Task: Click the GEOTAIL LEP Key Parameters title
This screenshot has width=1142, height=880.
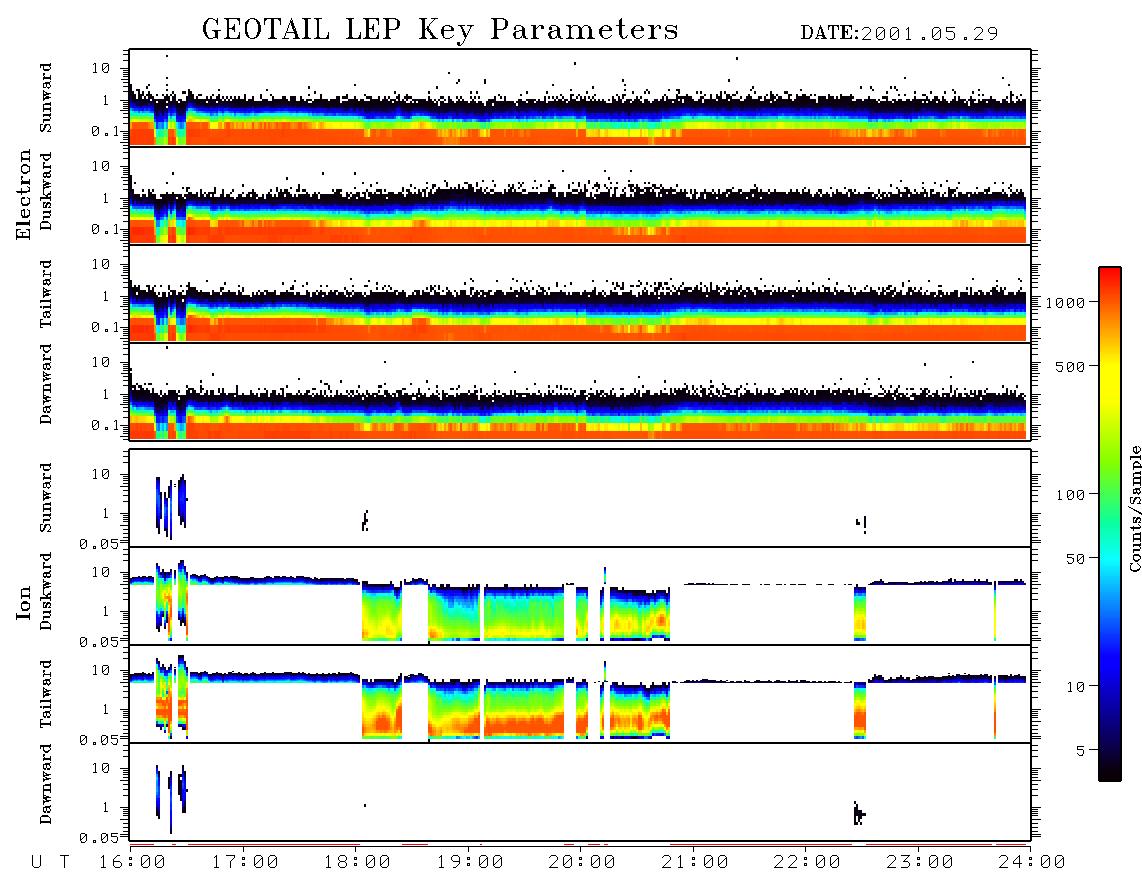Action: (x=440, y=30)
